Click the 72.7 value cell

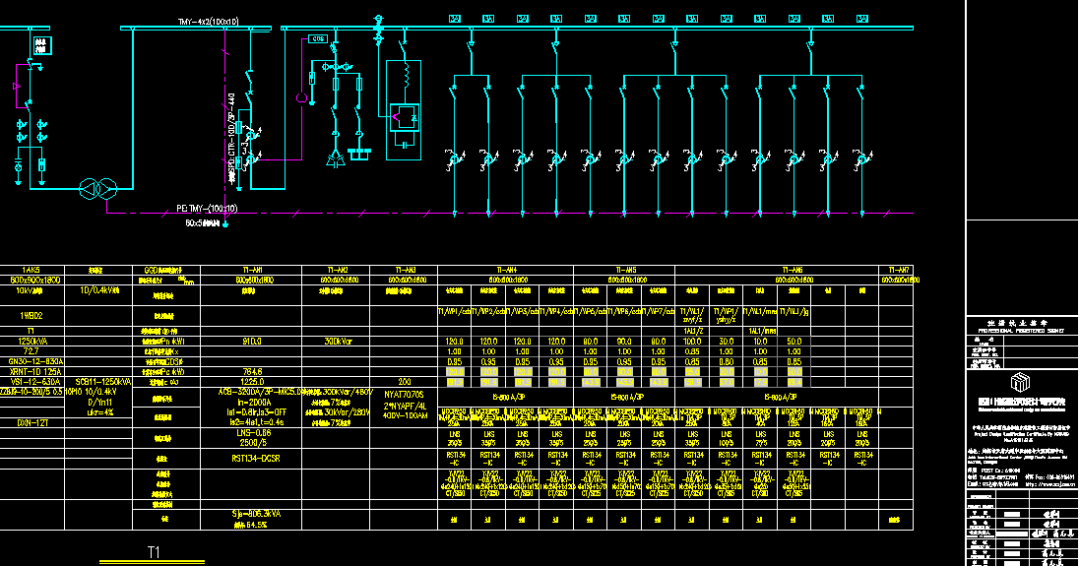pos(31,351)
